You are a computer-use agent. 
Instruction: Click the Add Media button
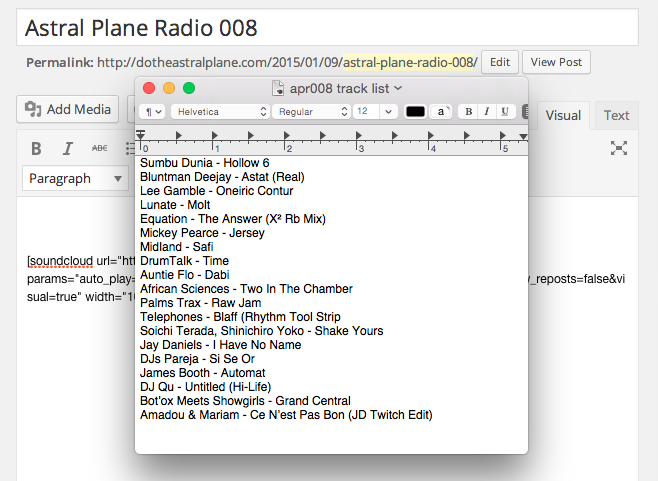tap(68, 109)
